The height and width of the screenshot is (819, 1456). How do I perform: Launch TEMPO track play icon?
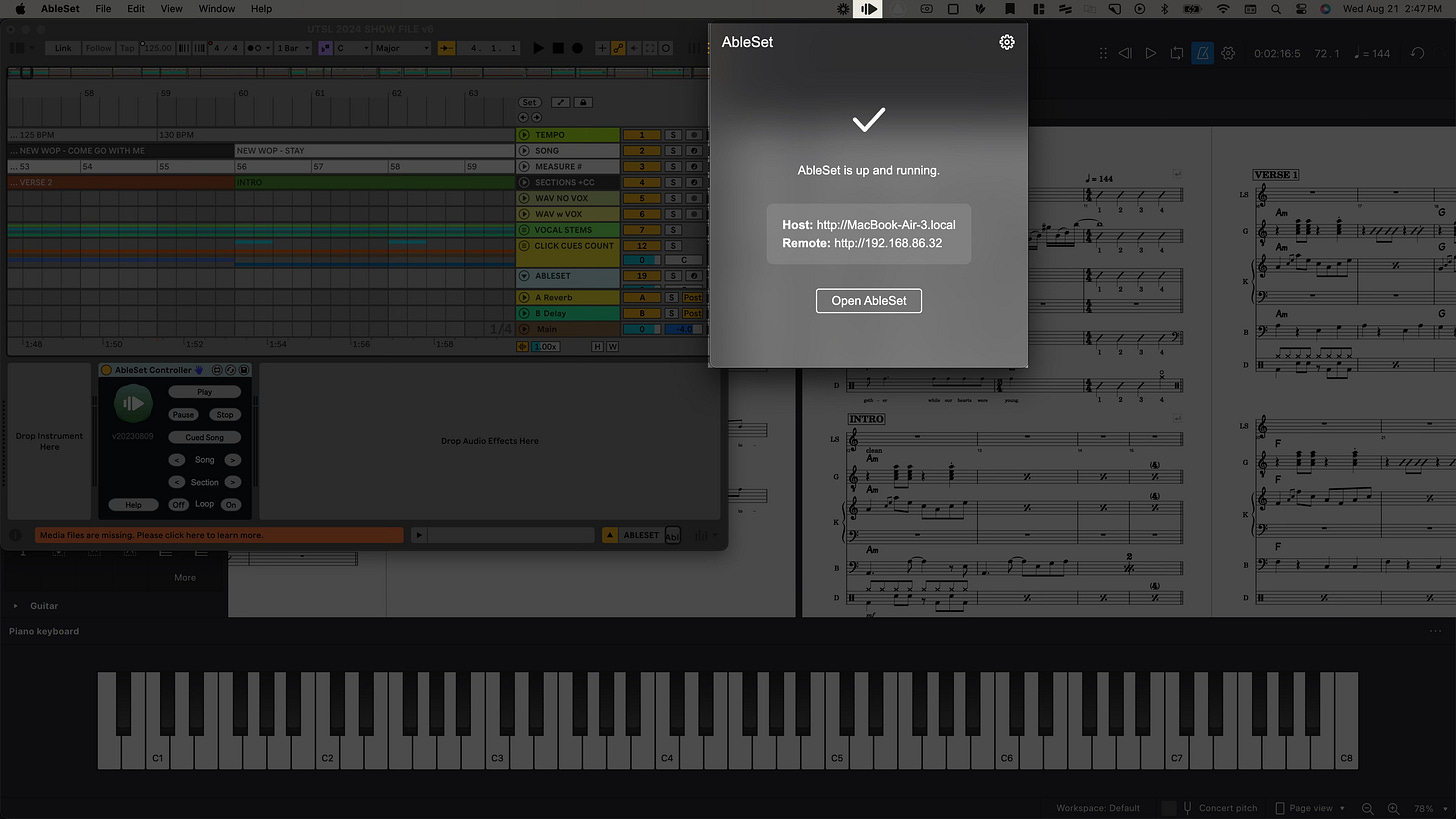[x=524, y=134]
